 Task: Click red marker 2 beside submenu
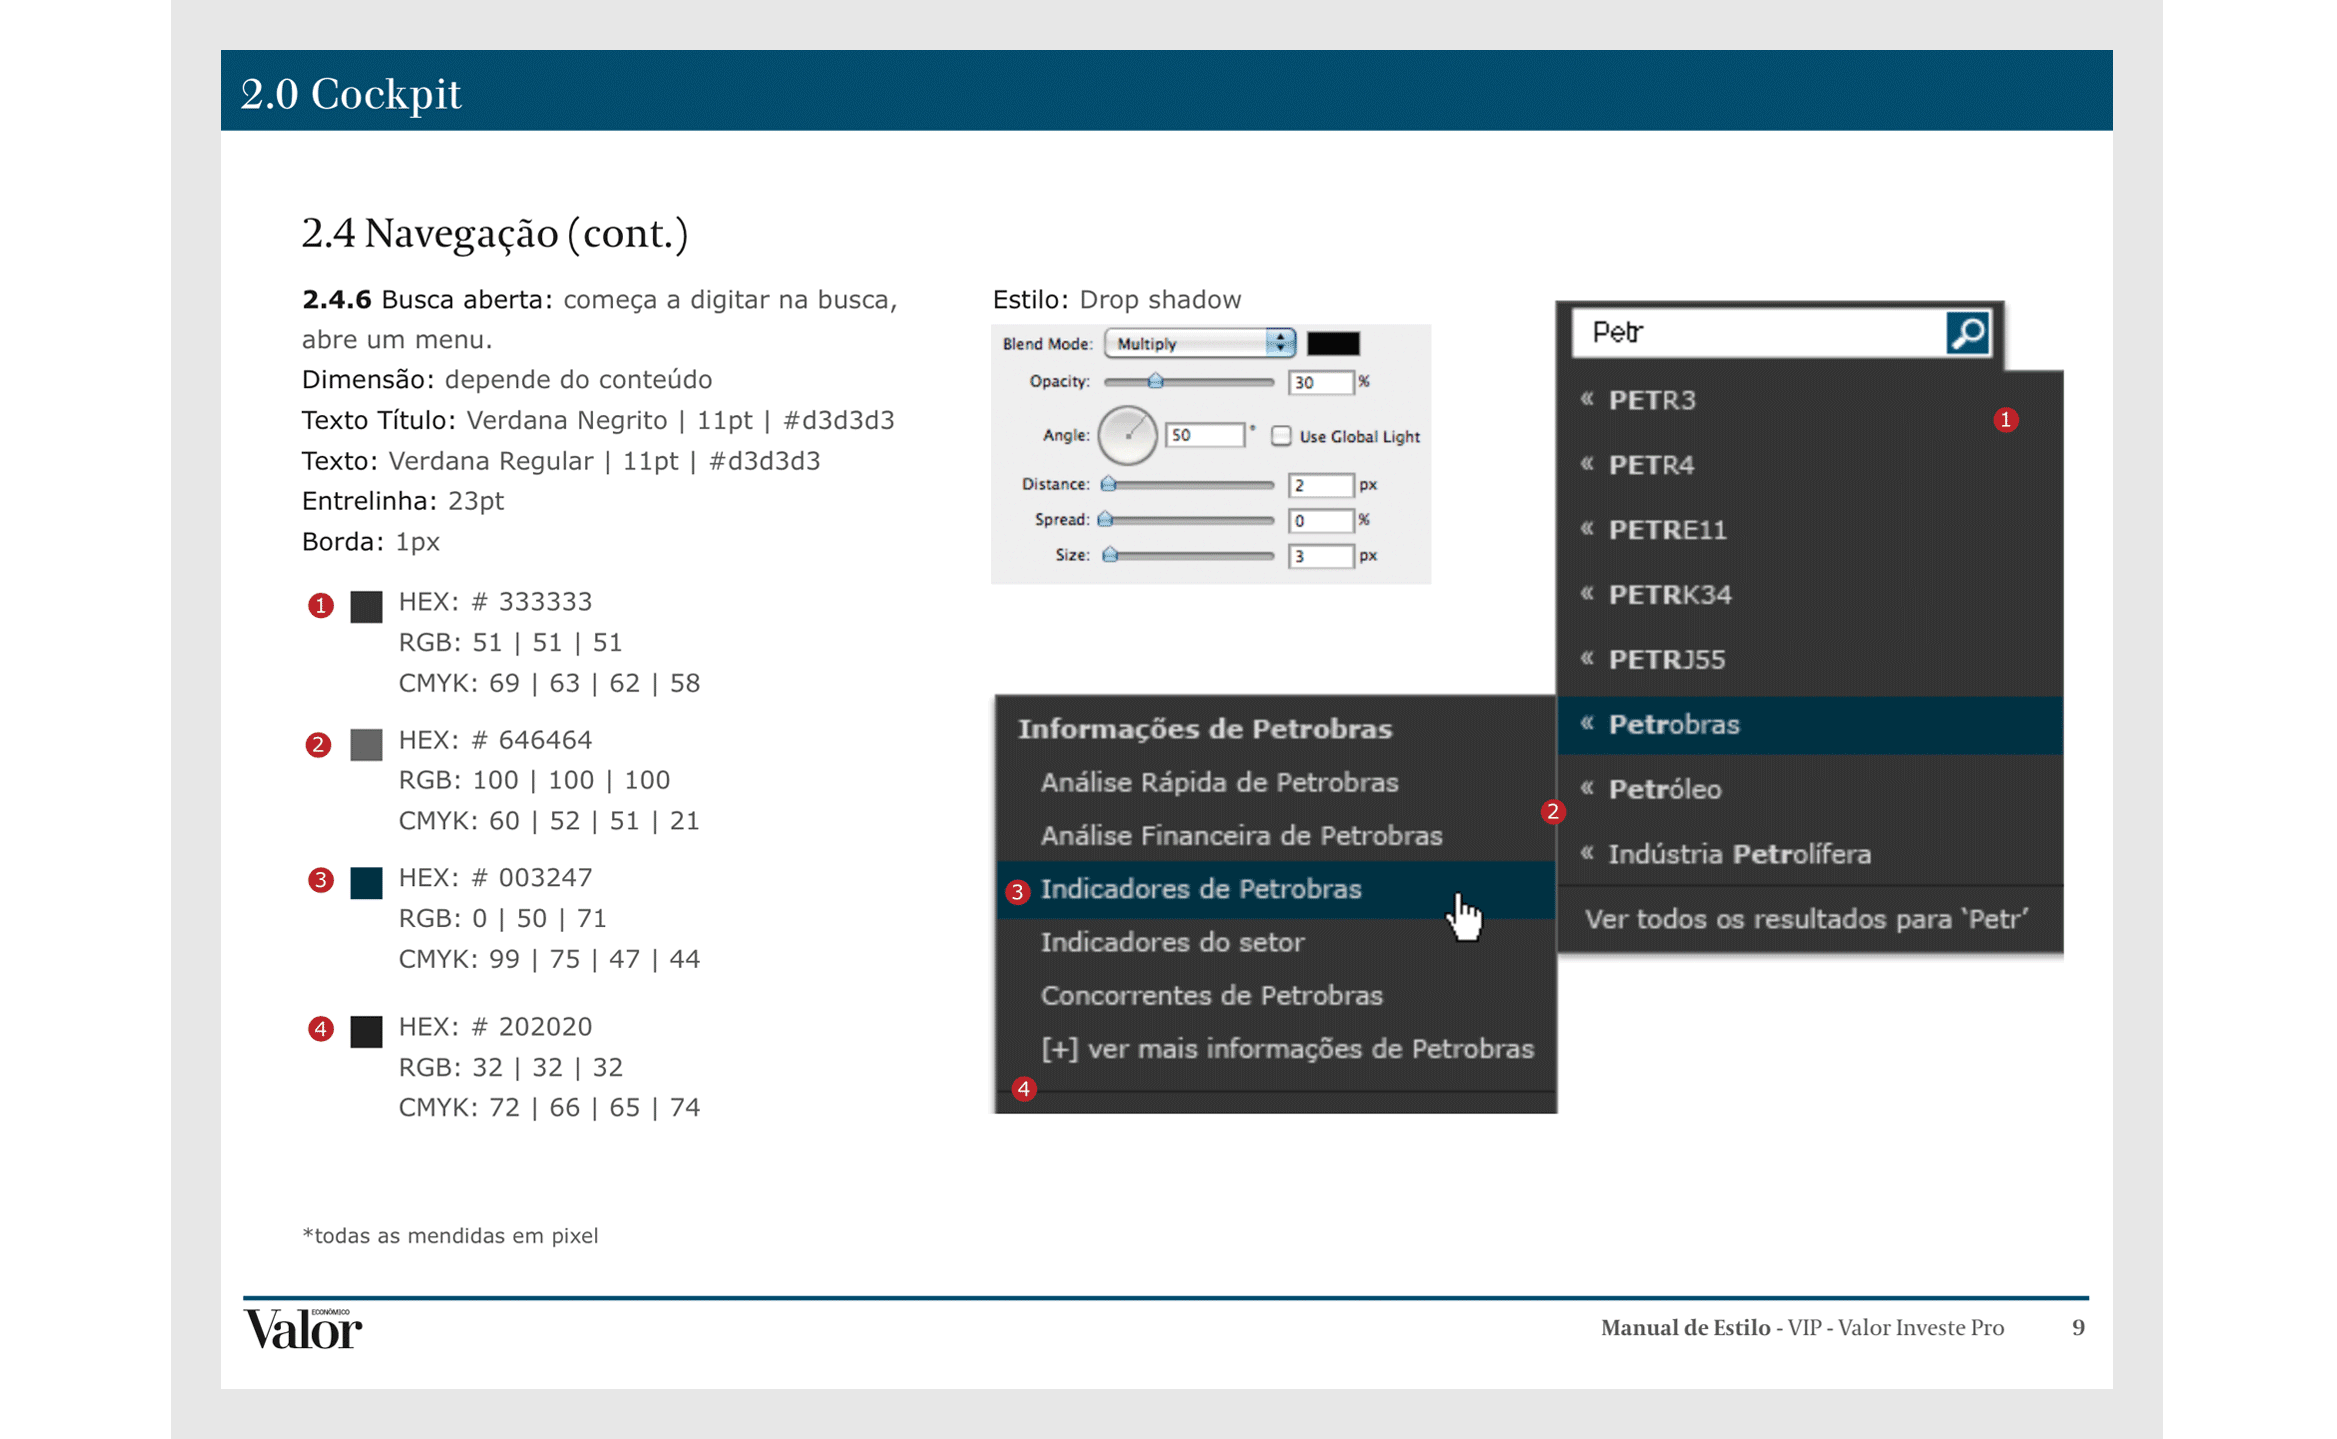1552,811
